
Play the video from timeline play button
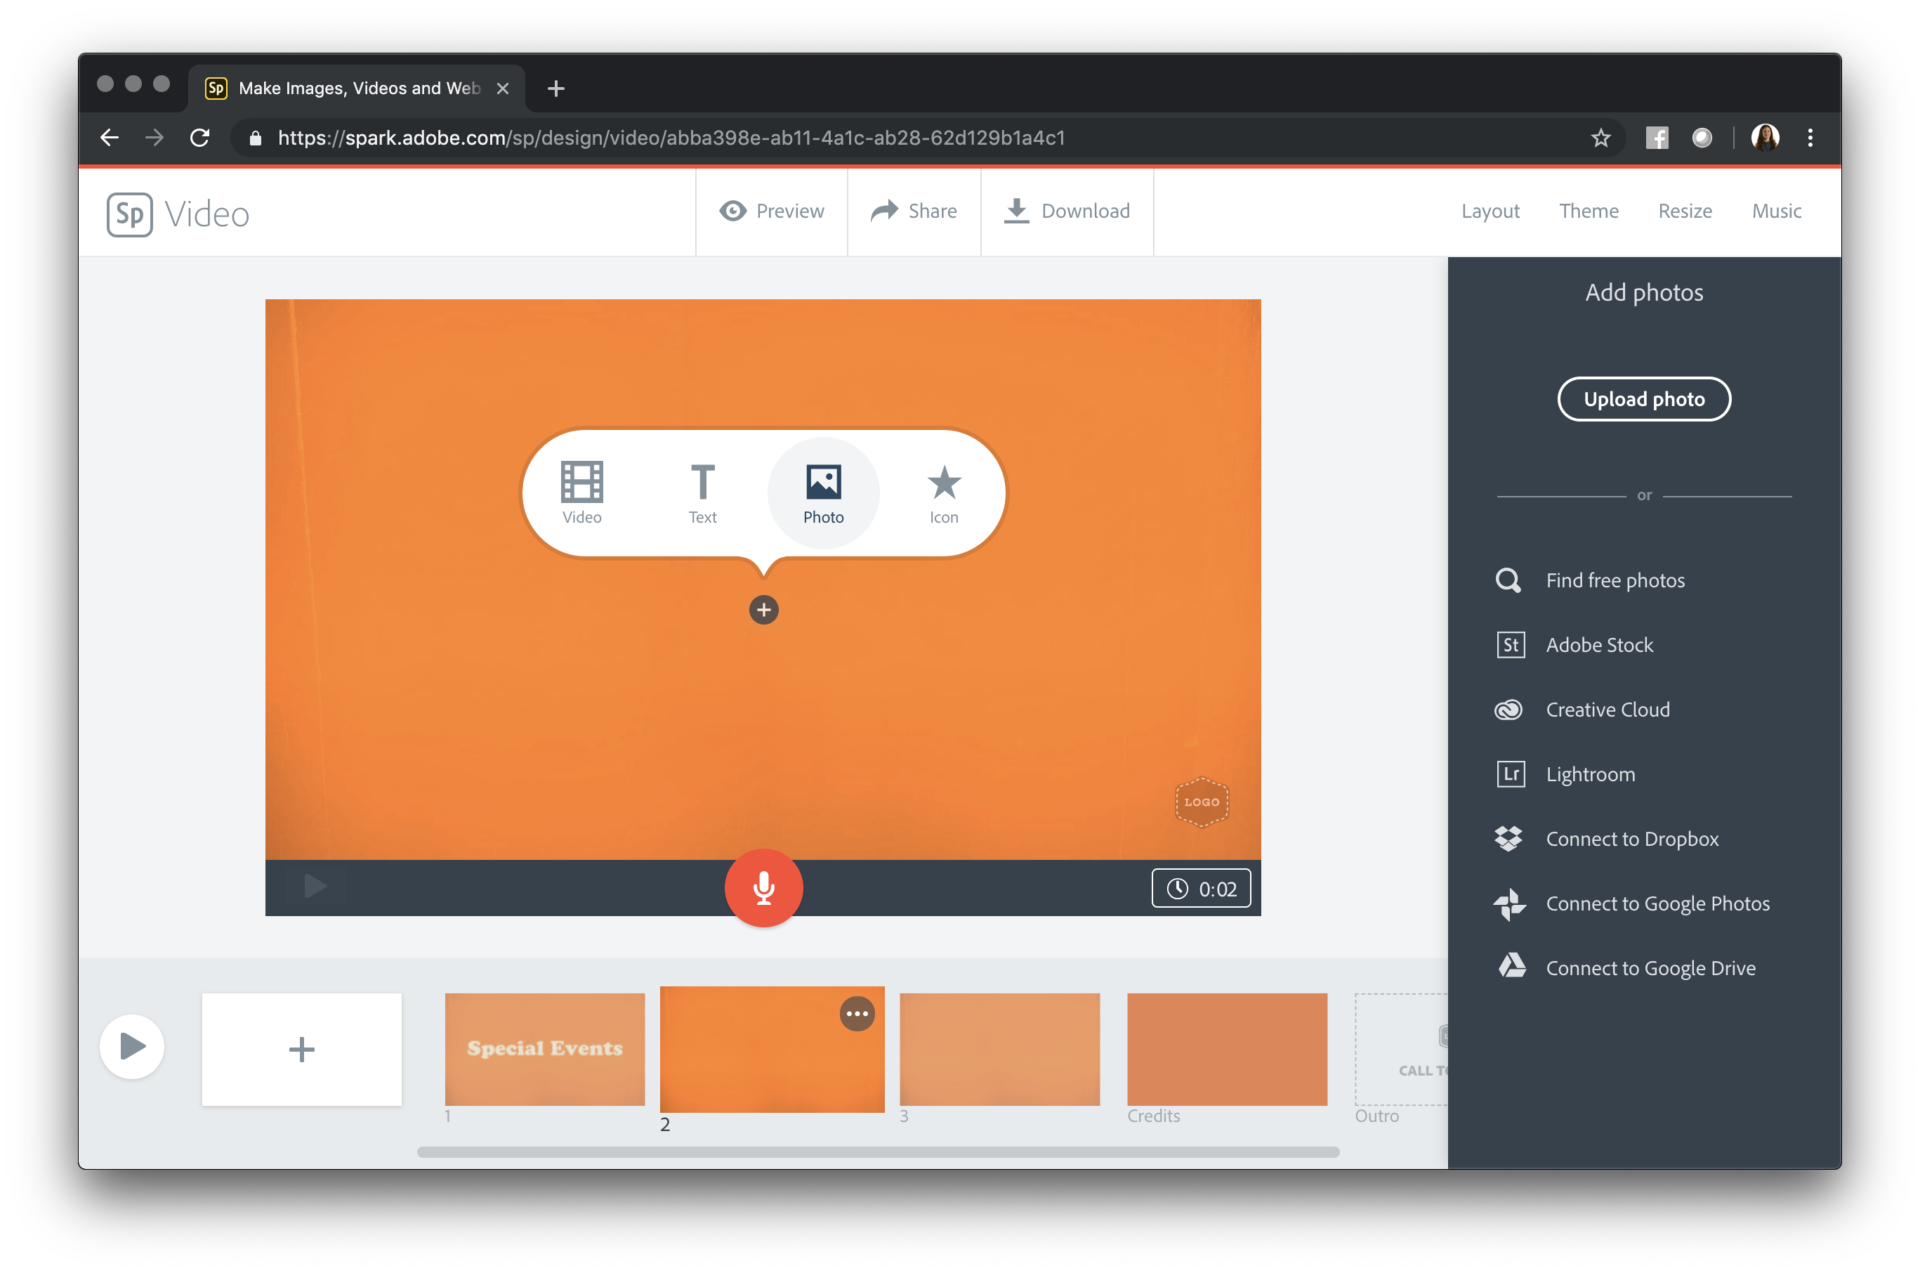point(132,1047)
